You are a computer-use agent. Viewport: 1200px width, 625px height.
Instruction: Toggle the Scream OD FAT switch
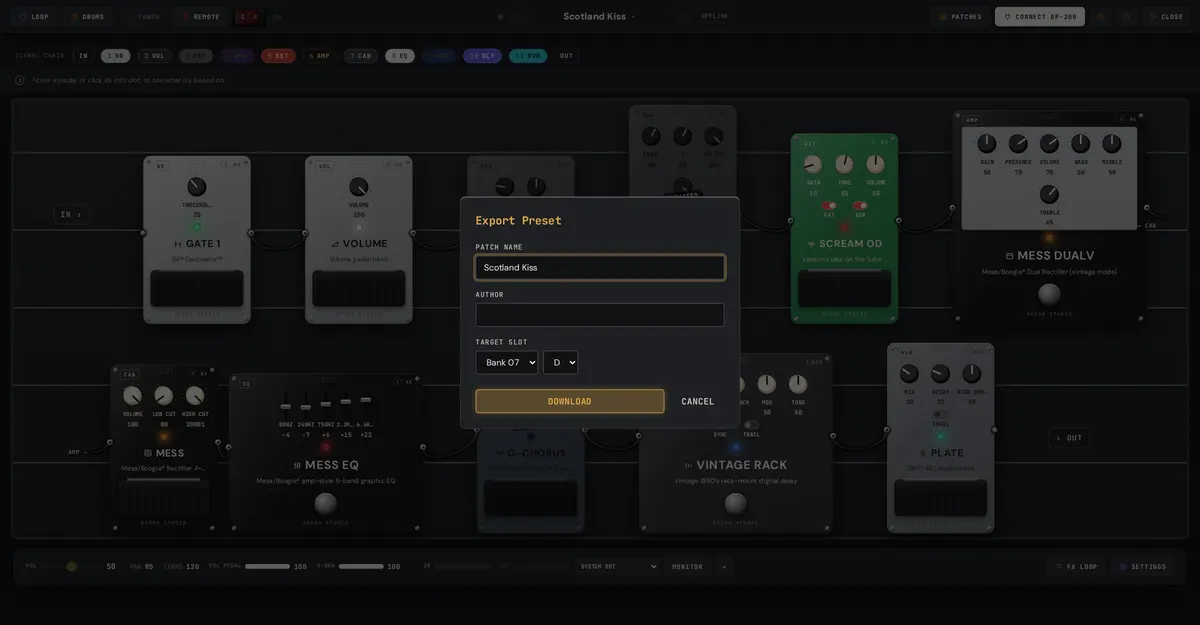tap(829, 206)
